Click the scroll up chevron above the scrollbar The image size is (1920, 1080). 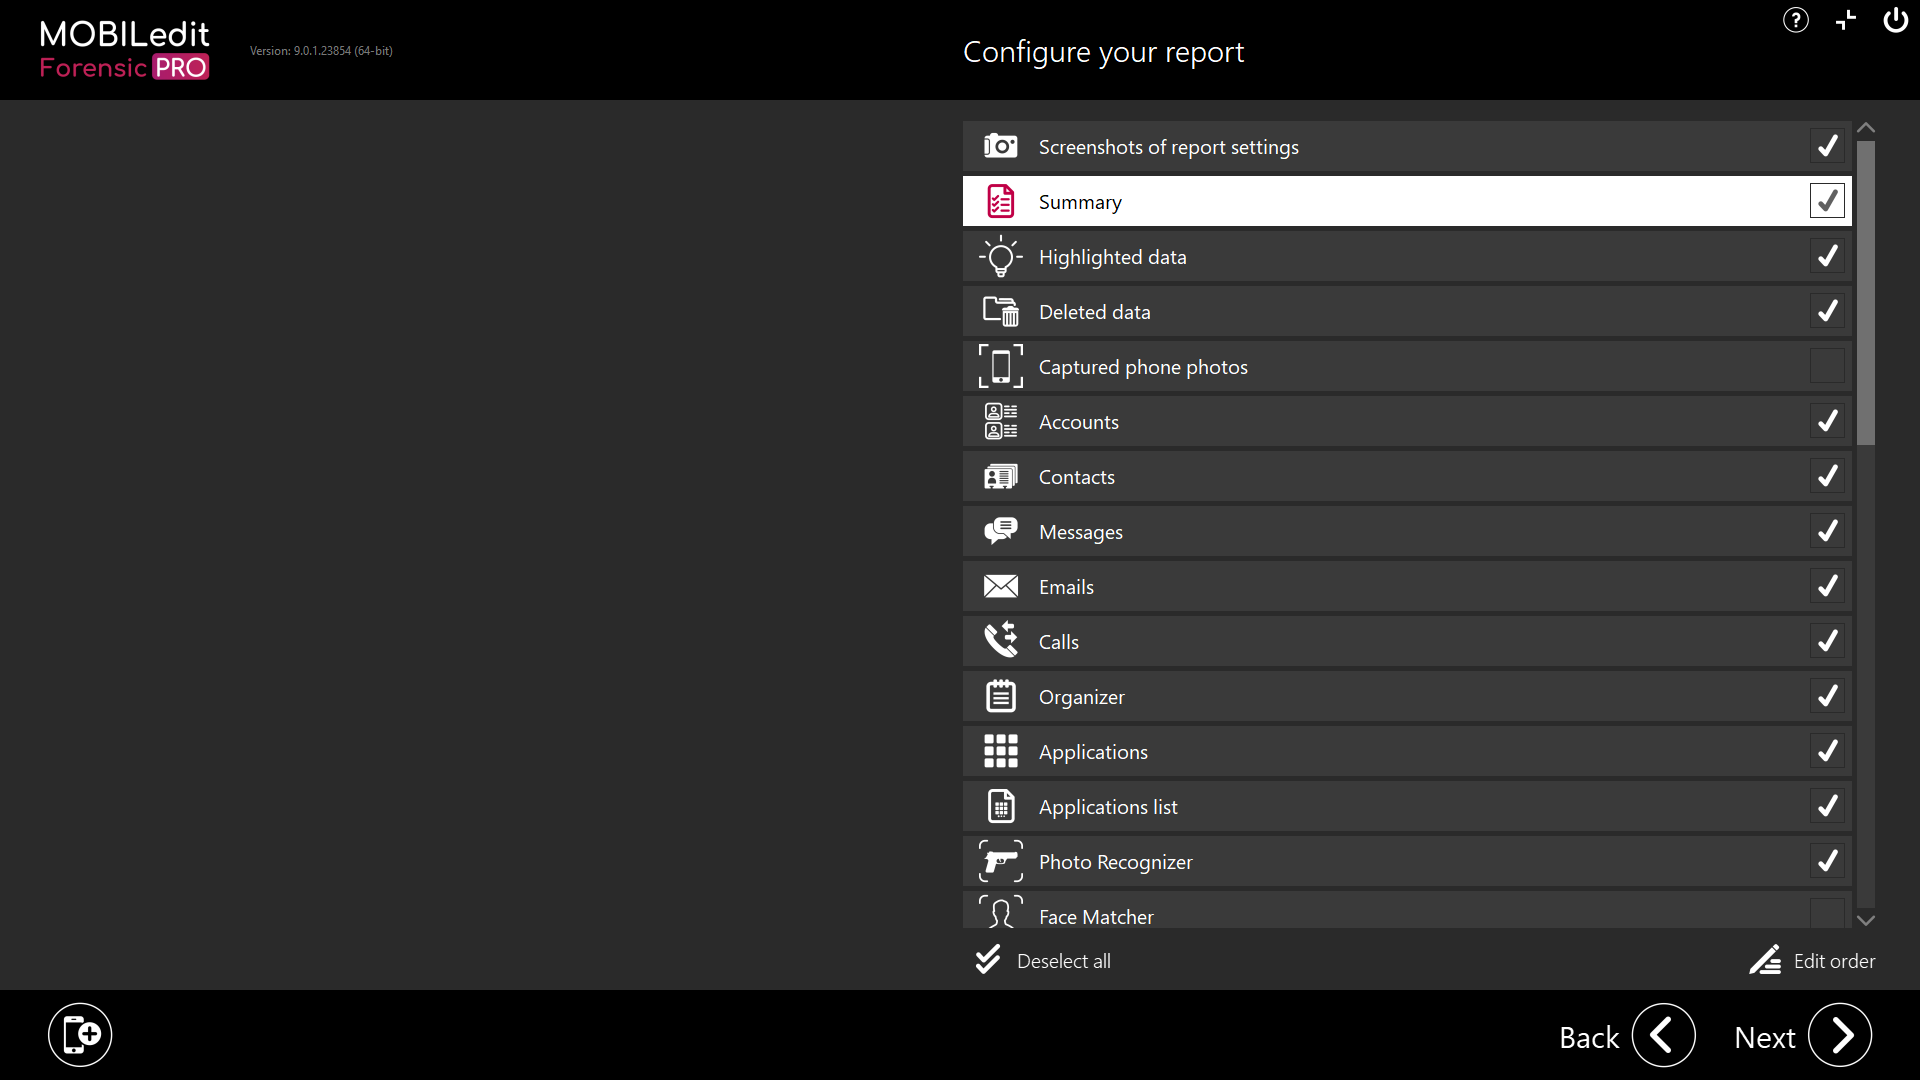[x=1866, y=128]
